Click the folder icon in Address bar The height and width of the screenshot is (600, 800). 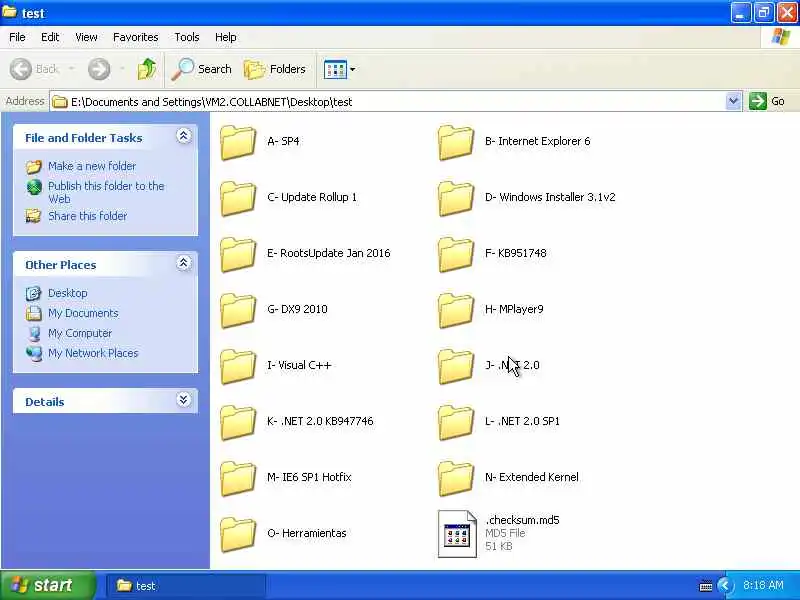point(60,102)
